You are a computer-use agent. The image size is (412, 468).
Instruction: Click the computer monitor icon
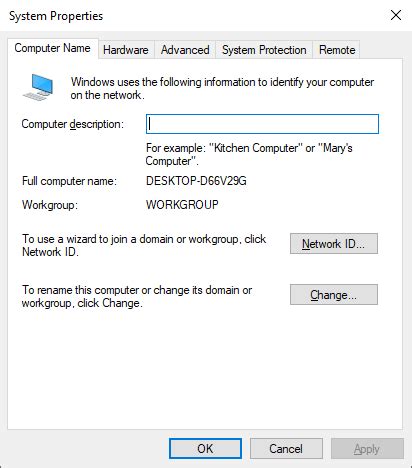(38, 87)
